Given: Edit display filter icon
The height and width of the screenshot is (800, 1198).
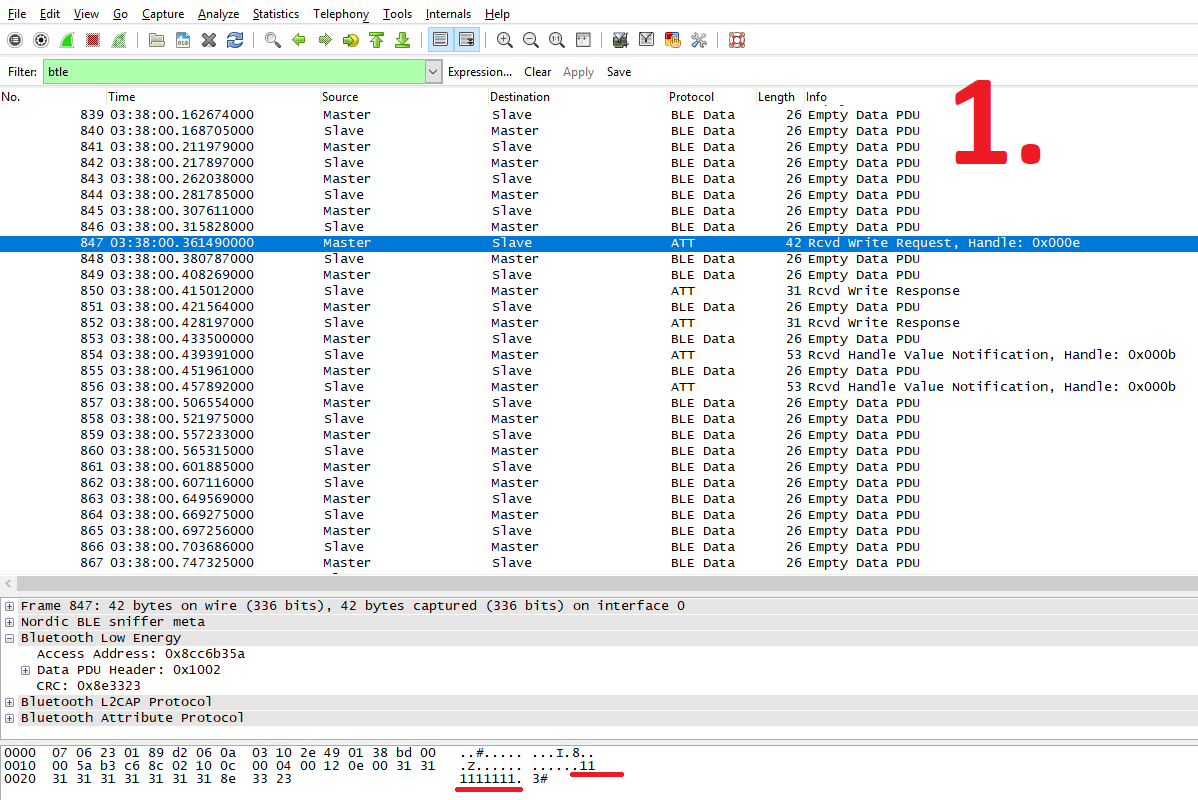Looking at the screenshot, I should 646,40.
